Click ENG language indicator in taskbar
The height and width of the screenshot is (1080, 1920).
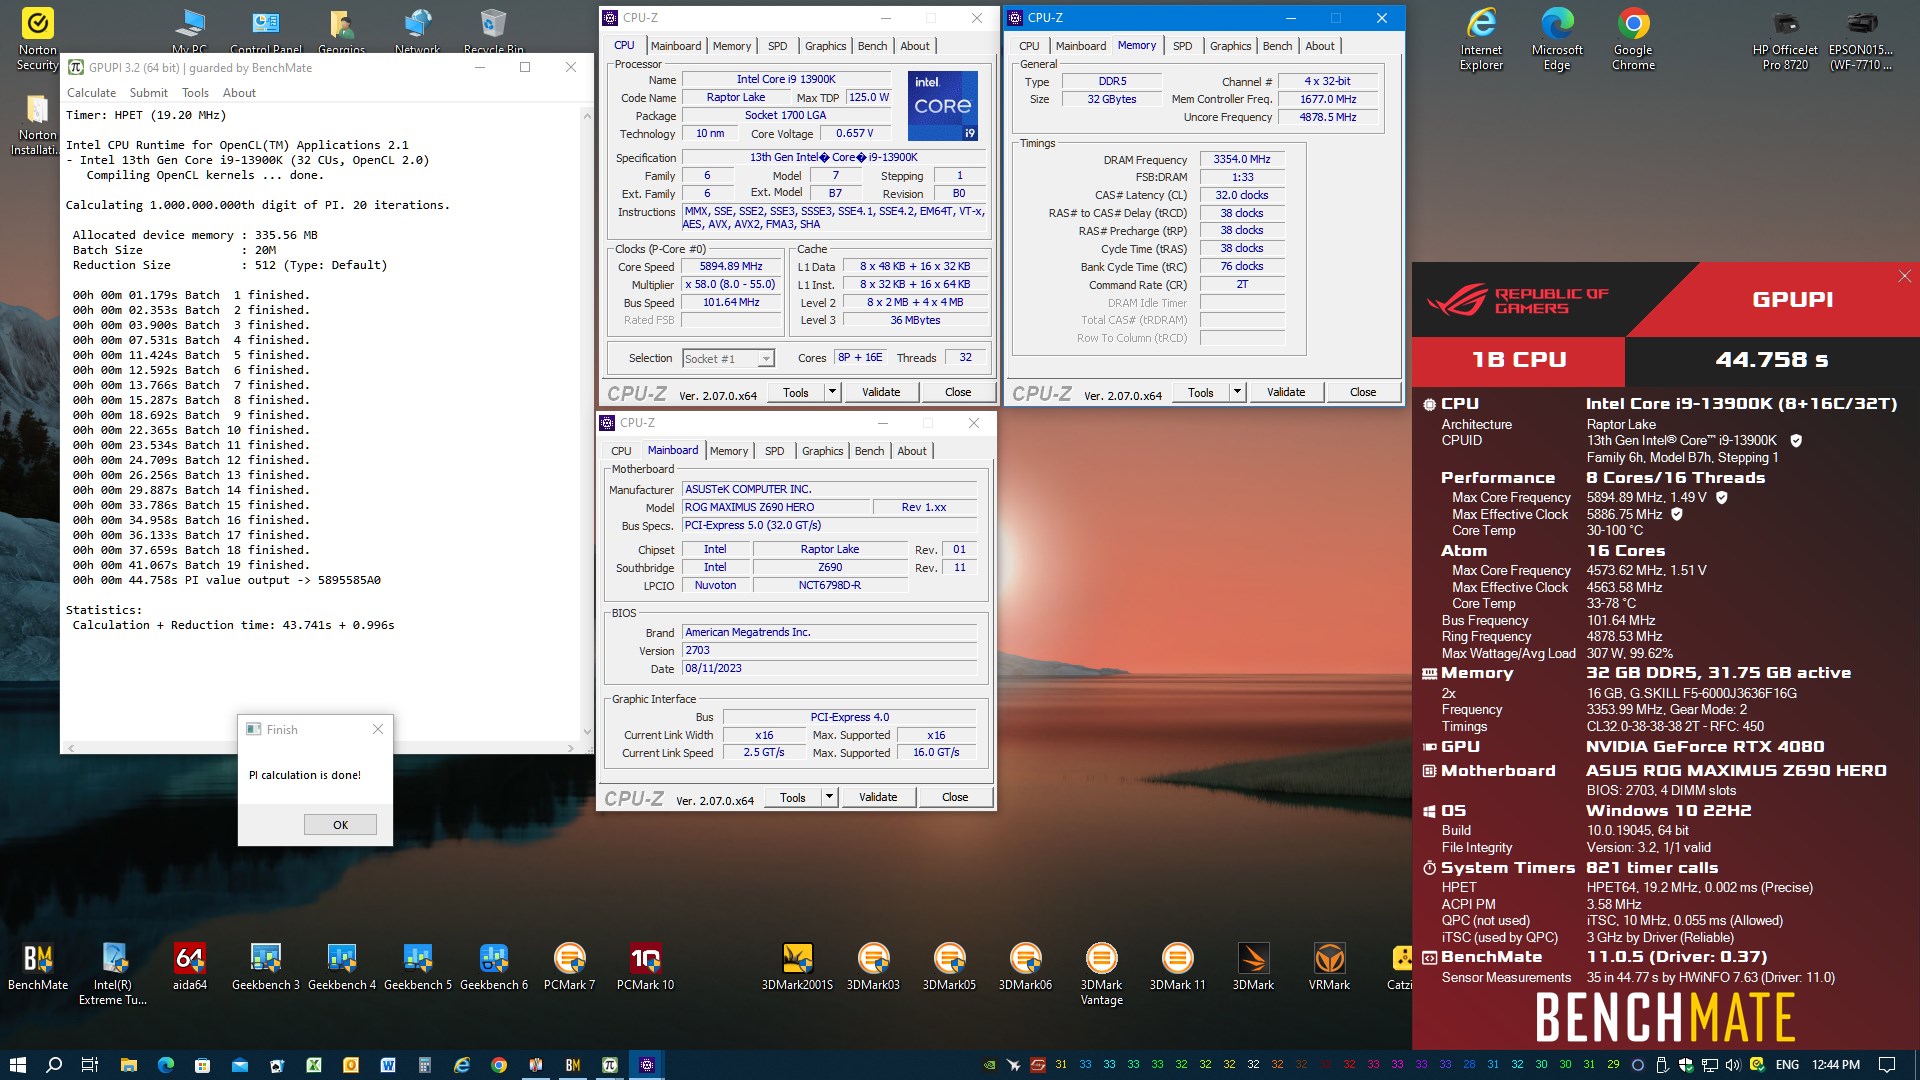click(x=1787, y=1065)
